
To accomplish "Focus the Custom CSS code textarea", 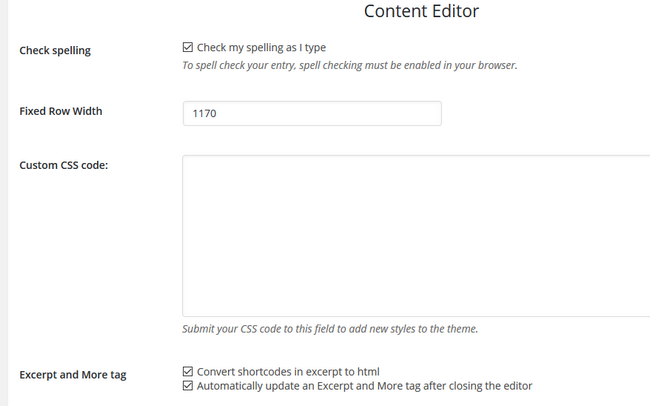I will (x=416, y=236).
